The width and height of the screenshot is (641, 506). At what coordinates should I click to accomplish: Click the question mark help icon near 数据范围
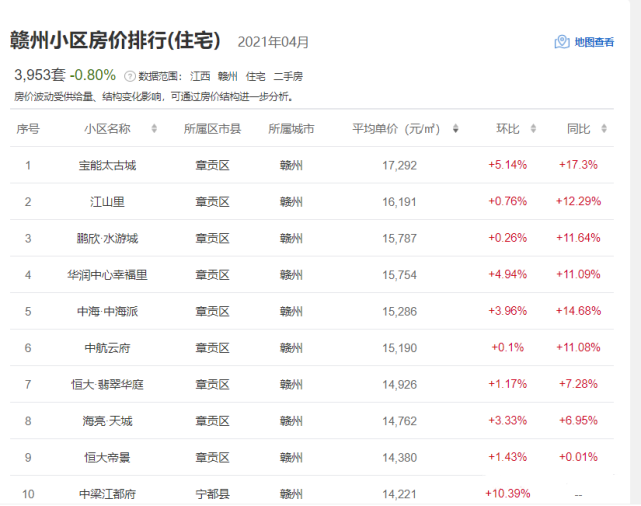tap(130, 76)
